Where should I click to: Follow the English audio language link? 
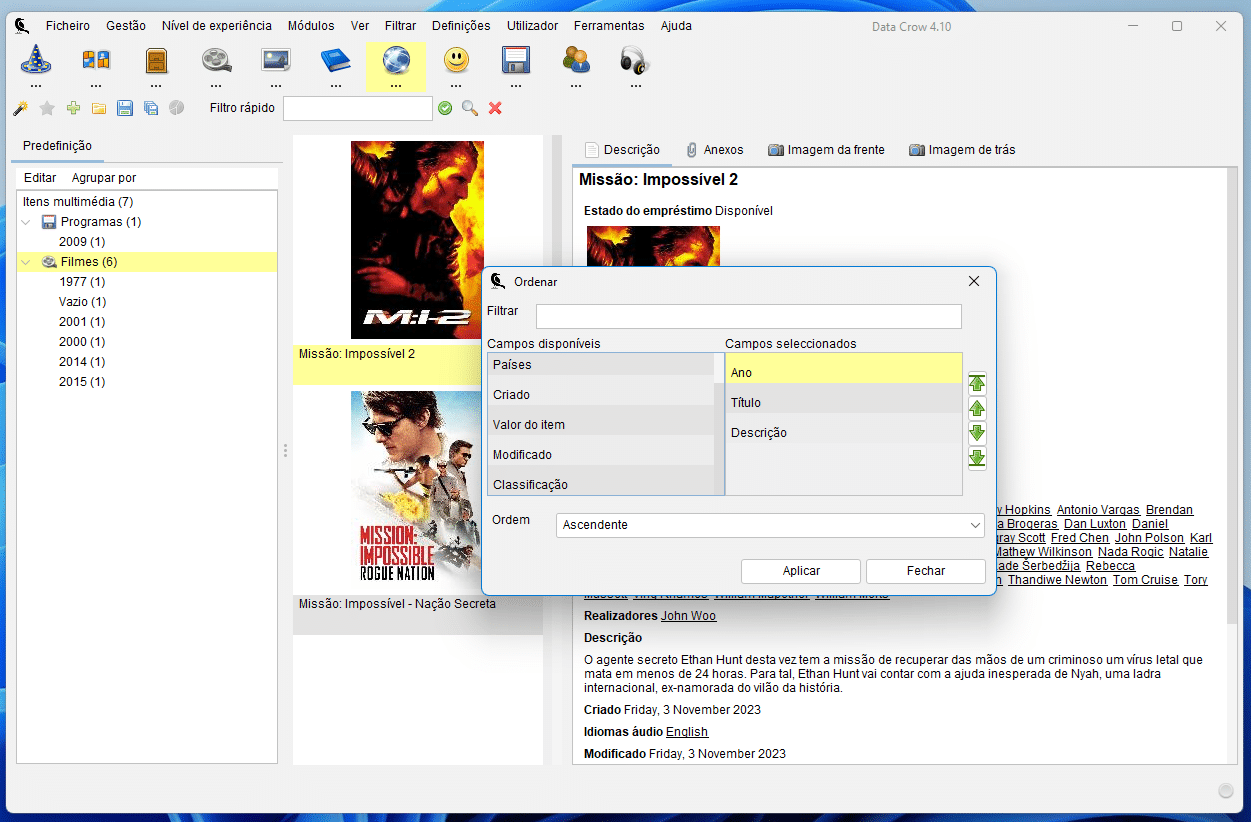tap(687, 732)
